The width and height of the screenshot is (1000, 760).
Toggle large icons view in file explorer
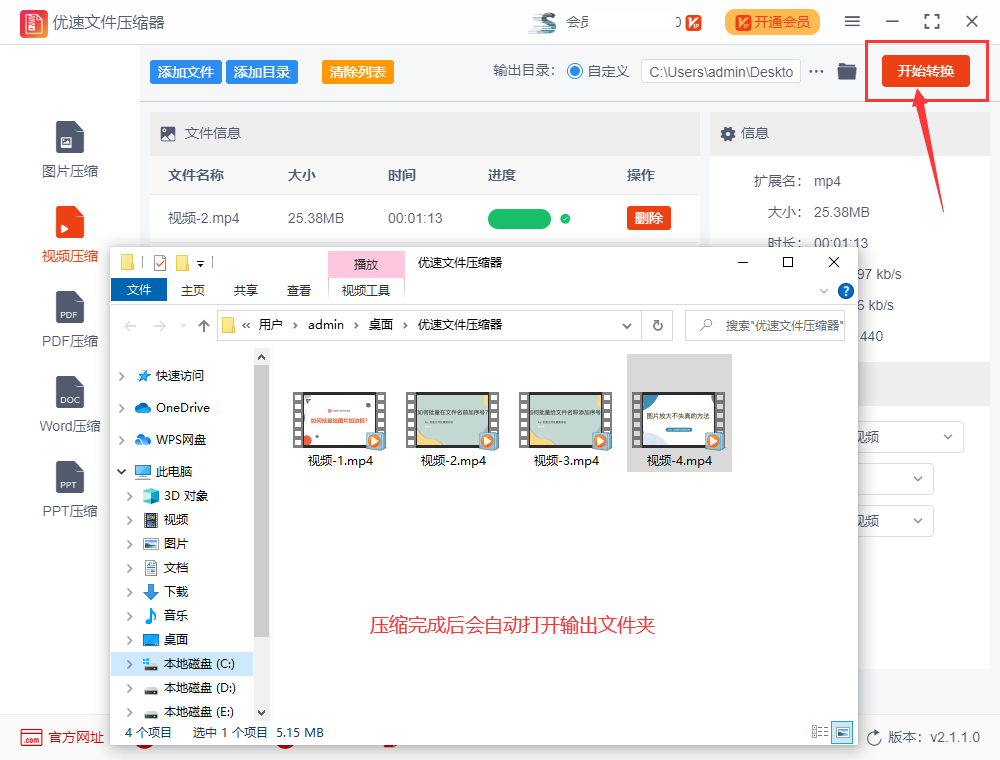(x=842, y=732)
